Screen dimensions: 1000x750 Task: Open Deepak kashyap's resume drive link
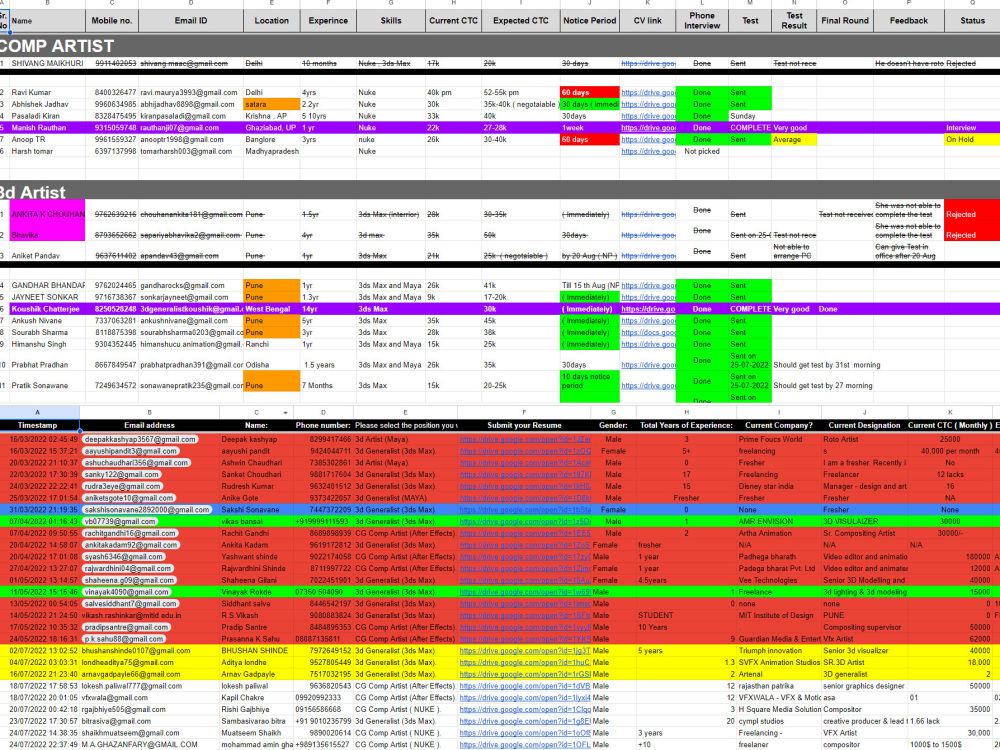click(525, 439)
